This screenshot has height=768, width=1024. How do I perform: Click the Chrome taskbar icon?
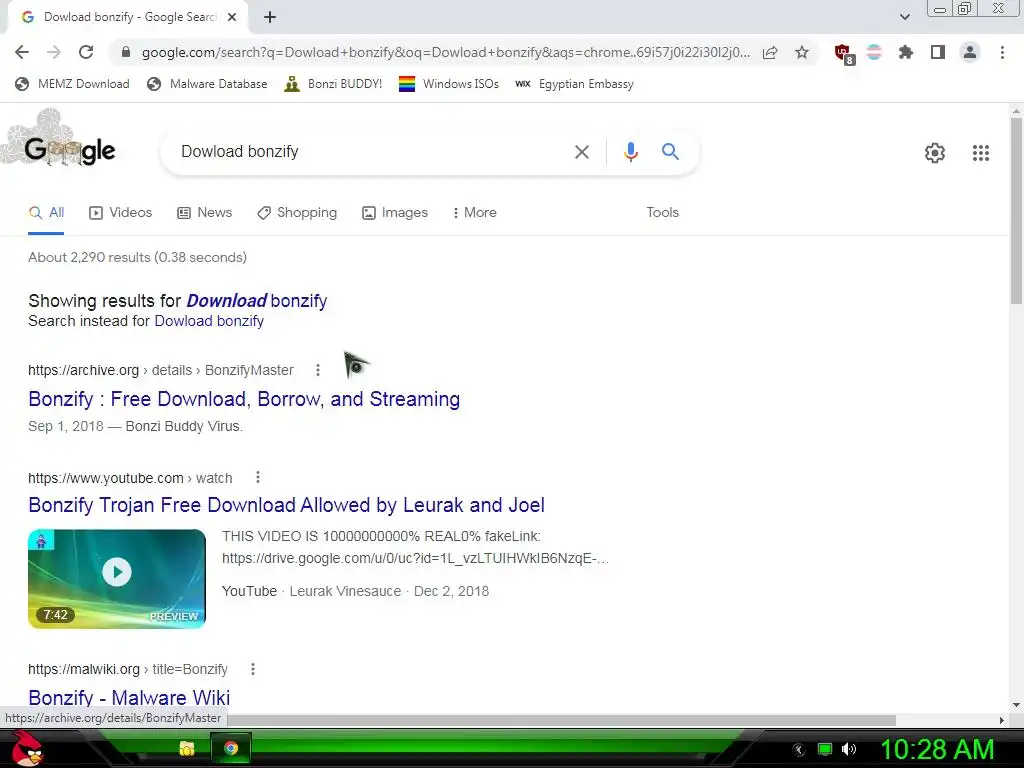click(x=231, y=748)
